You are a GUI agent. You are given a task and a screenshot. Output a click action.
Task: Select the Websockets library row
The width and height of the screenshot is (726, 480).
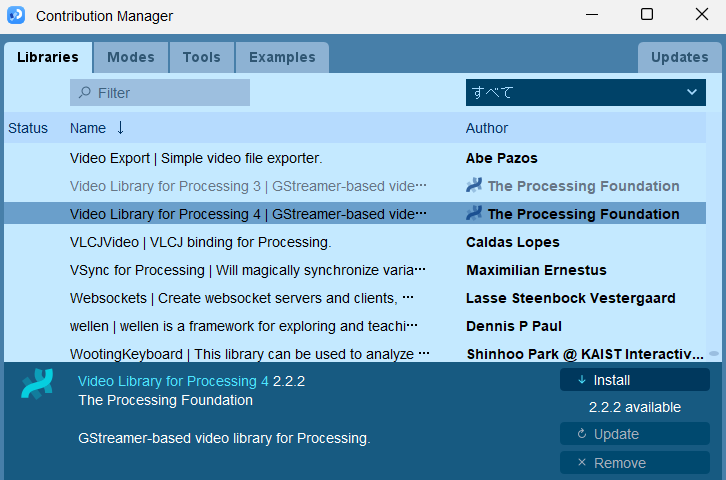click(355, 298)
